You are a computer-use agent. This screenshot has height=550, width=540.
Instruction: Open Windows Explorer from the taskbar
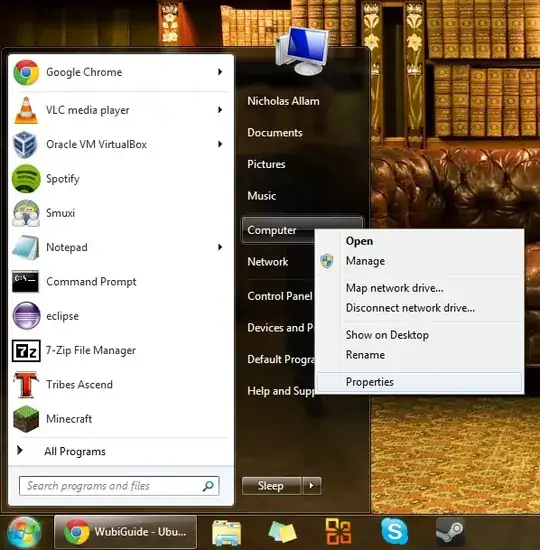coord(226,532)
